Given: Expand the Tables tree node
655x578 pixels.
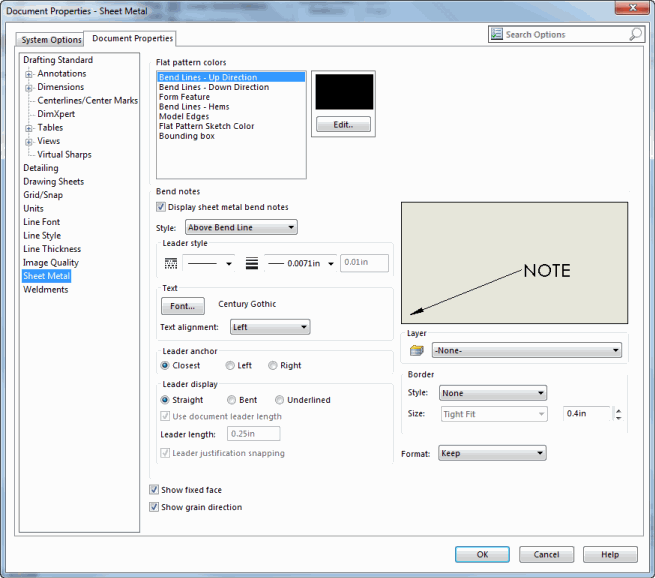Looking at the screenshot, I should point(29,128).
